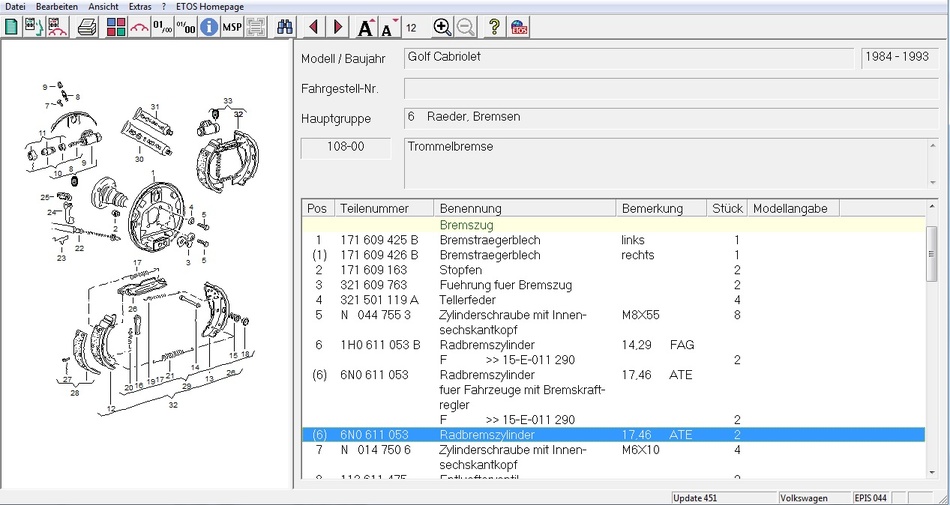Select the Bremszug heading row
The height and width of the screenshot is (505, 950).
click(614, 225)
